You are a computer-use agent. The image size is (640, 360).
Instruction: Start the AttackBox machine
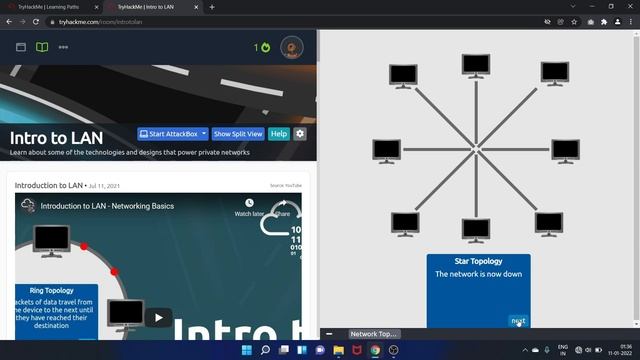tap(169, 134)
